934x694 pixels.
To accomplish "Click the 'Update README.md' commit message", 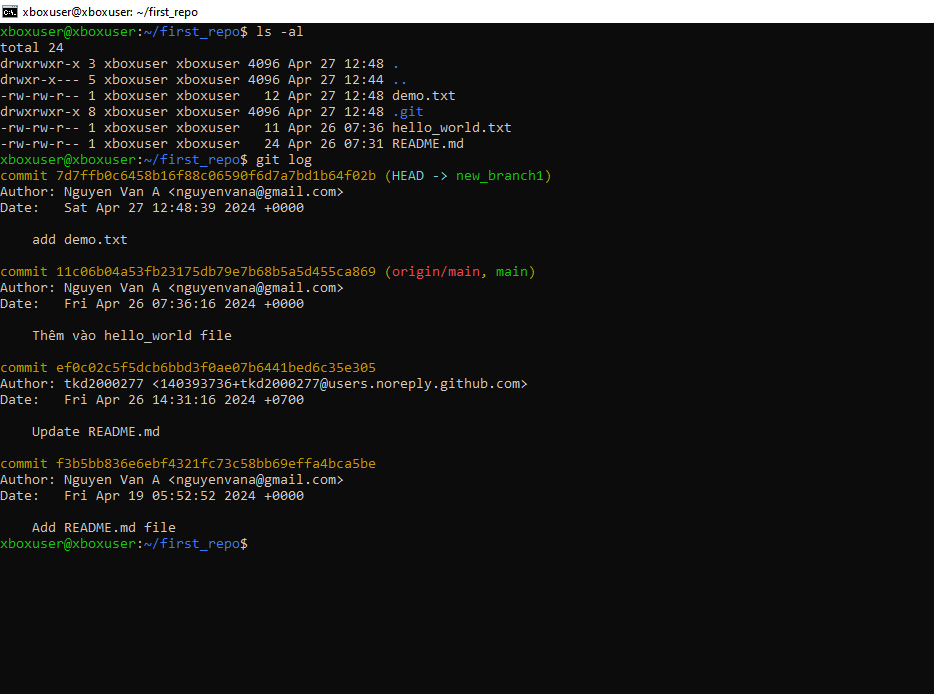I will pos(95,432).
